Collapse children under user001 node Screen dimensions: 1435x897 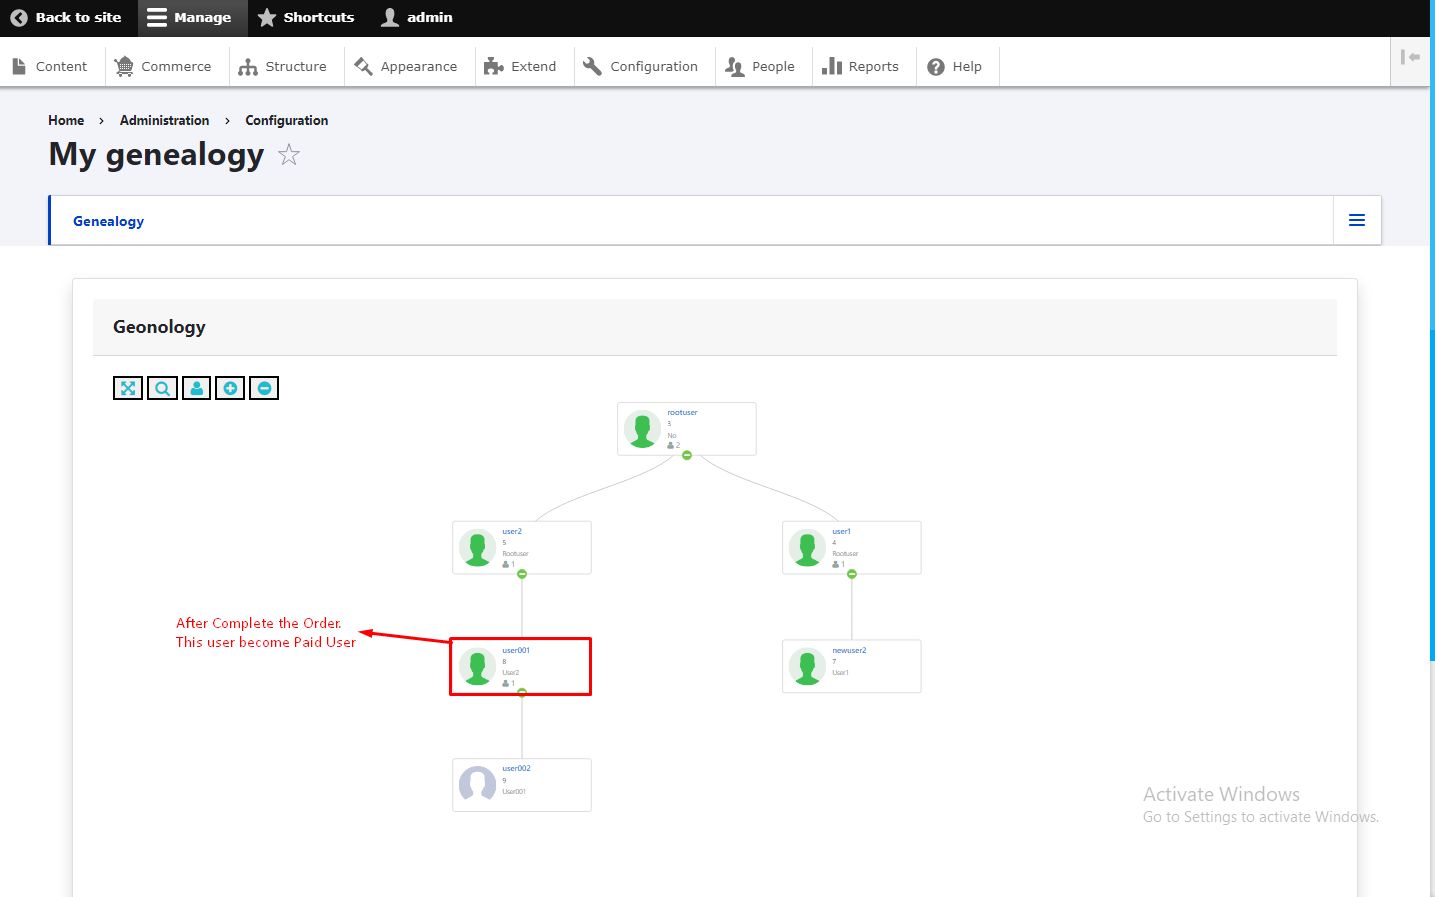pos(522,692)
